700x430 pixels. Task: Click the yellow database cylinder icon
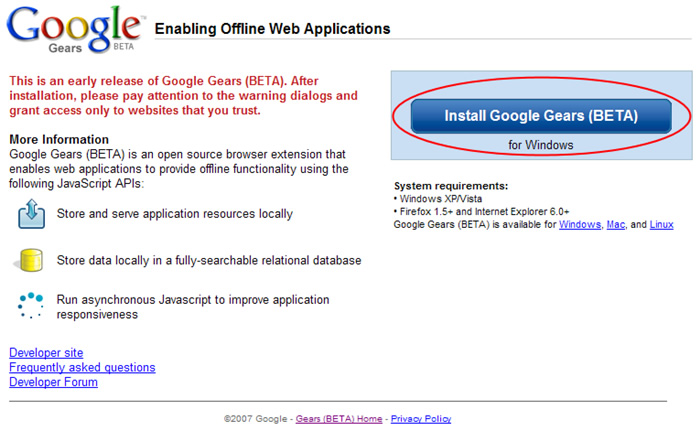[x=29, y=260]
